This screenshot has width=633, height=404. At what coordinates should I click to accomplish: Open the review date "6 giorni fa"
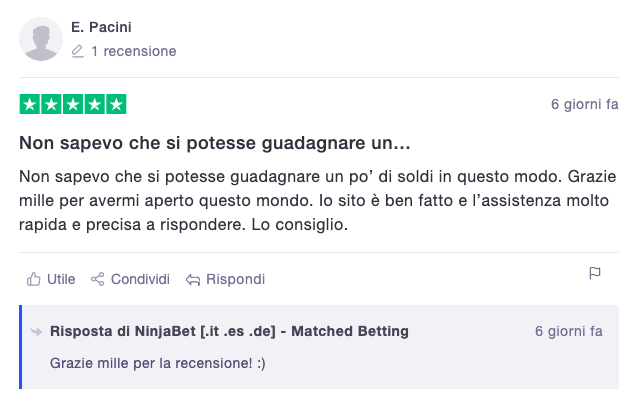click(585, 104)
